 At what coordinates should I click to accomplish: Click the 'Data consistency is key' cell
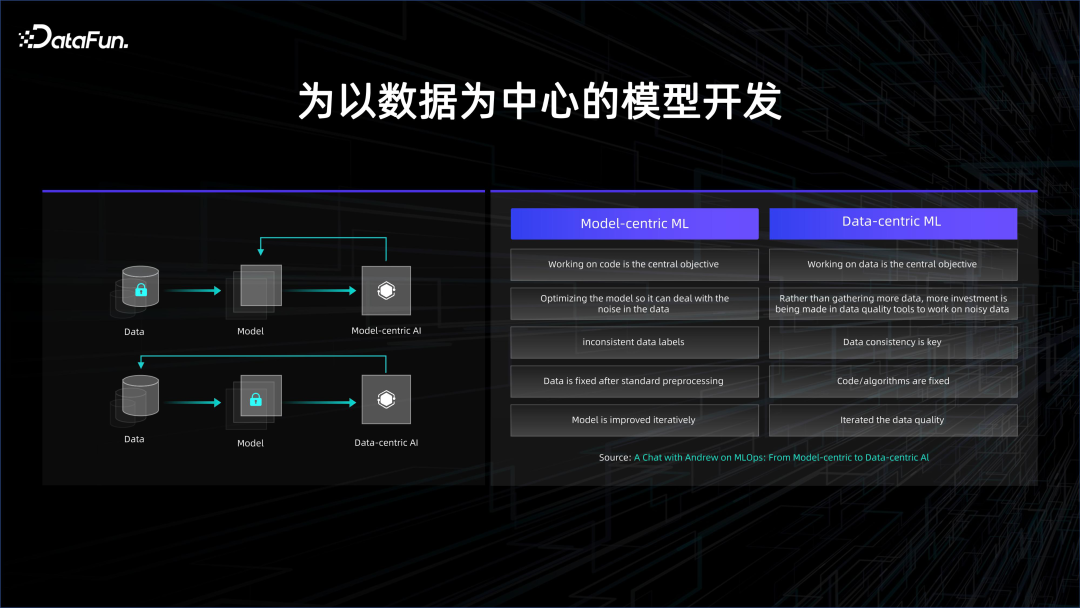tap(893, 342)
